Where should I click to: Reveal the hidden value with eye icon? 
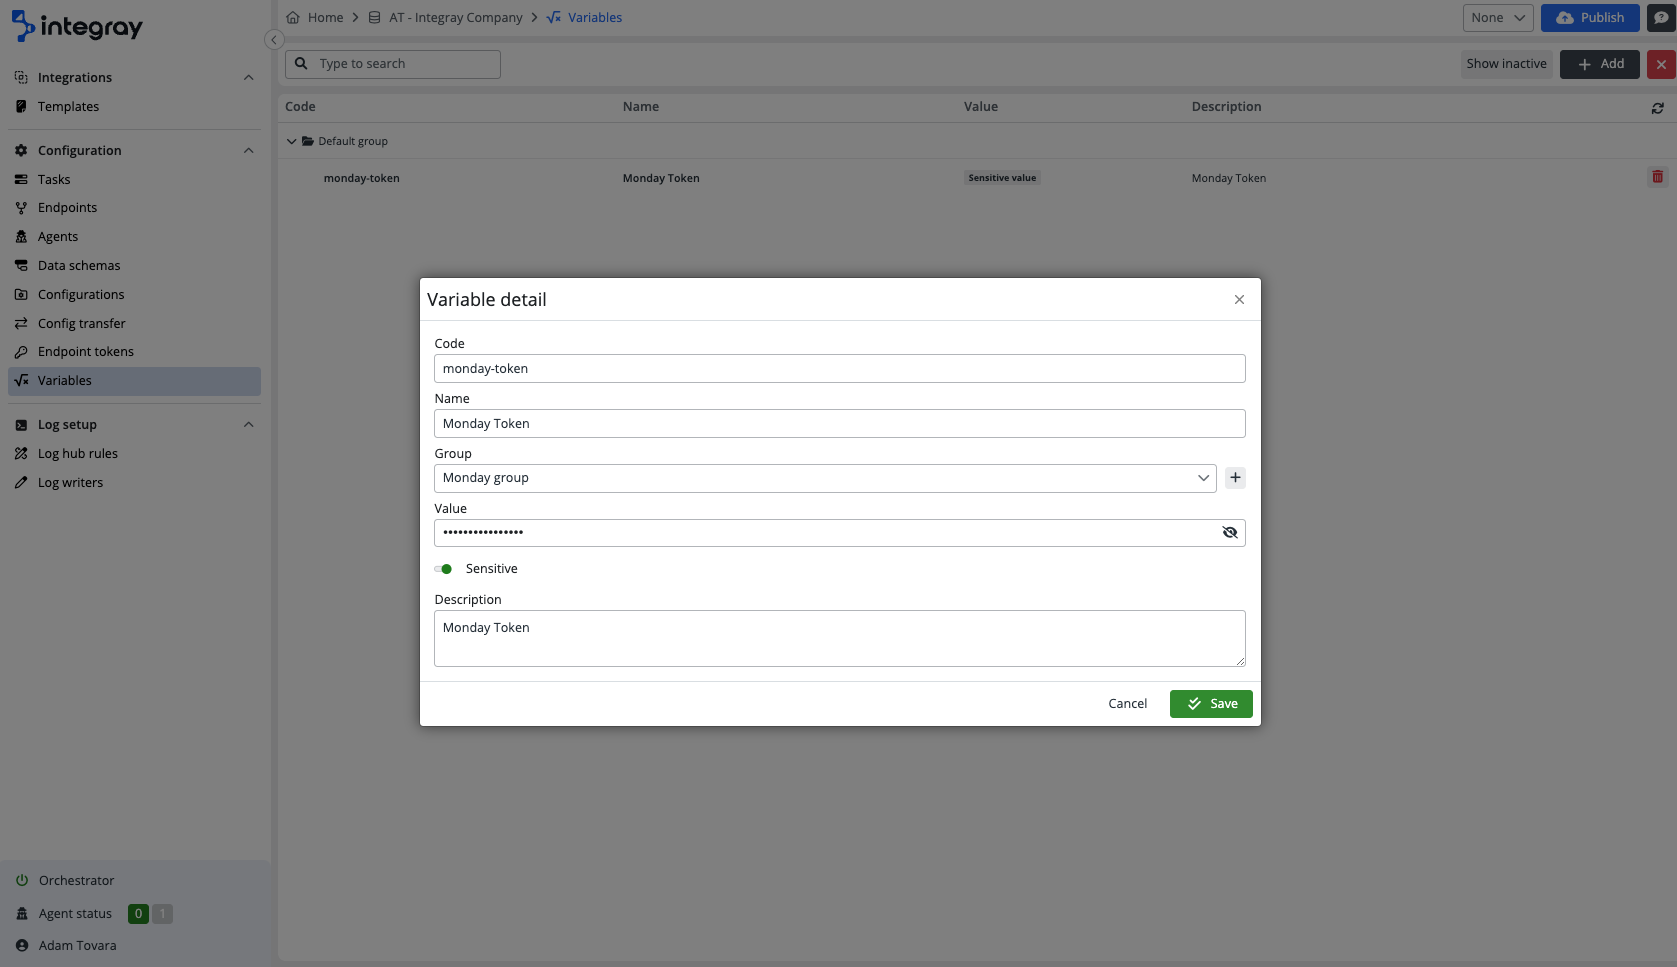coord(1230,533)
